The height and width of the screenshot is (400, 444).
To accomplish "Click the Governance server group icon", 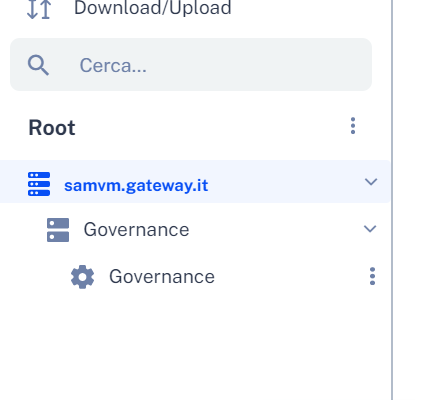I will [58, 230].
